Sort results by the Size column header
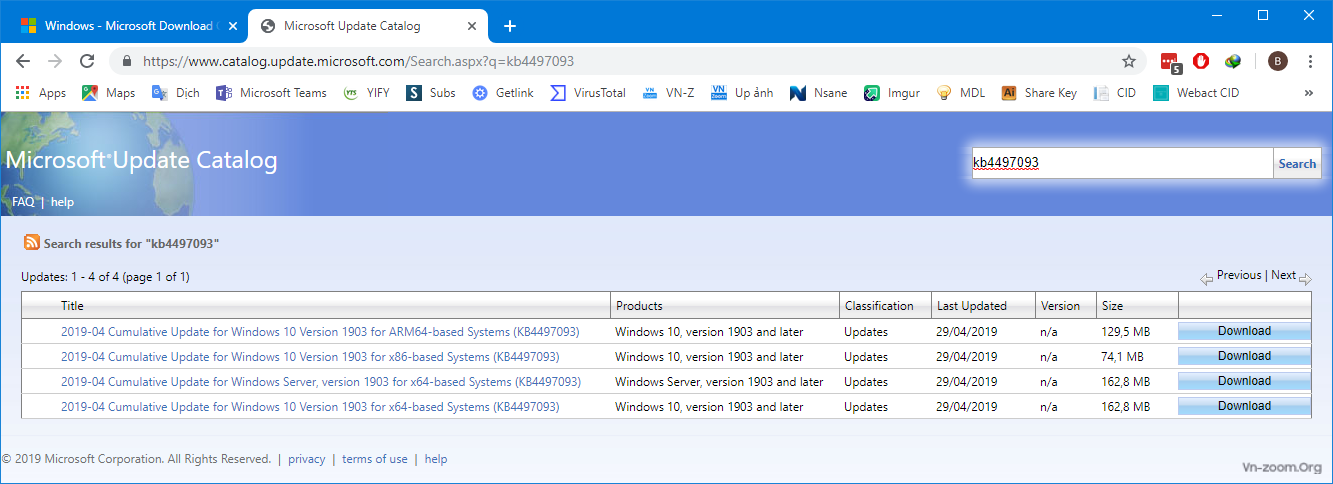 [x=1112, y=306]
